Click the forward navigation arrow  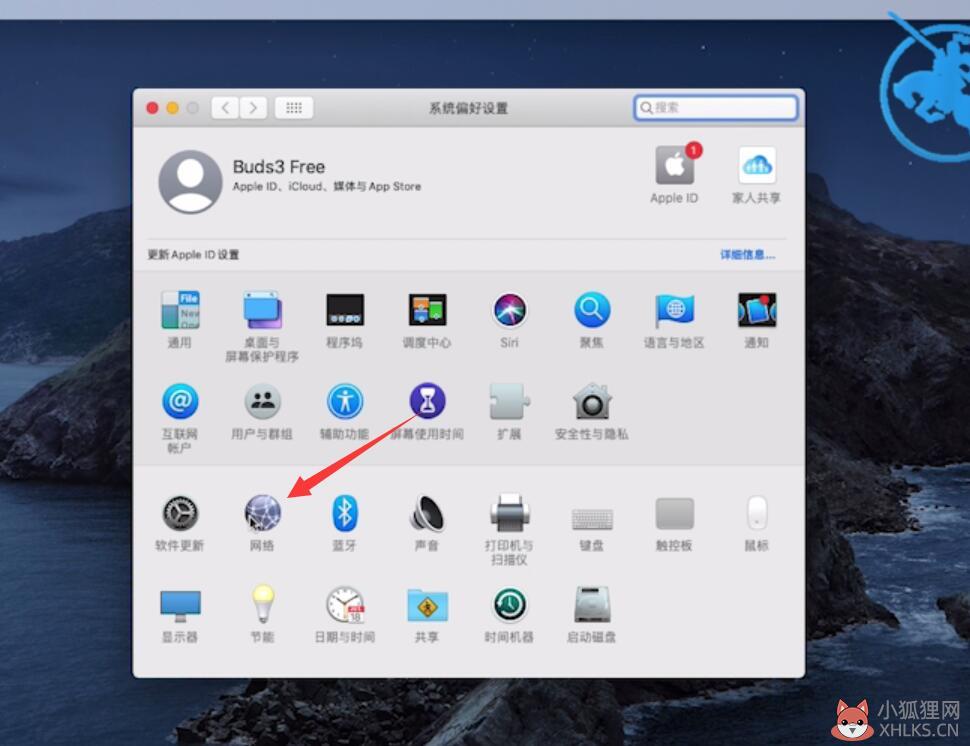click(x=253, y=108)
